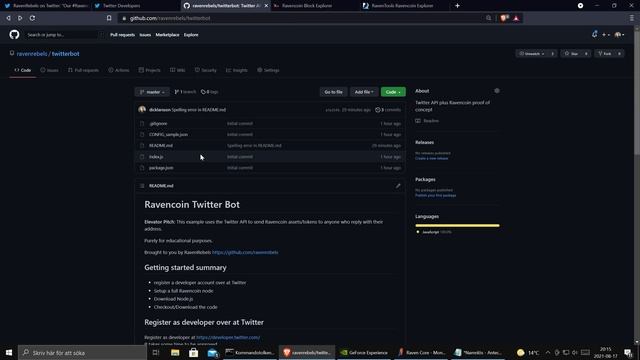This screenshot has height=360, width=640.
Task: Open the About settings gear icon
Action: pyautogui.click(x=497, y=91)
